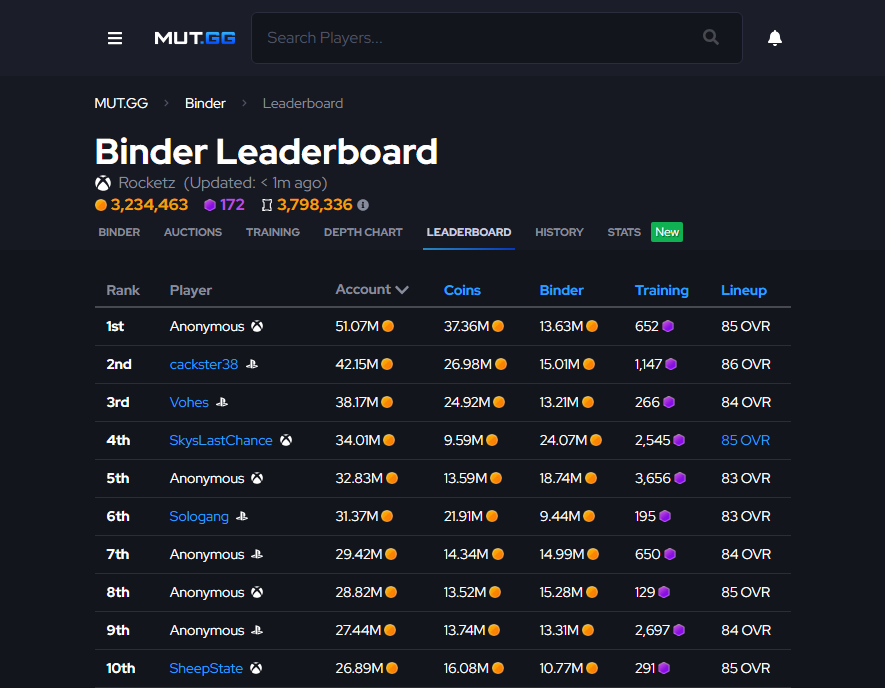This screenshot has width=885, height=688.
Task: Open SkysLastChance 85 OVR lineup link
Action: [x=745, y=440]
